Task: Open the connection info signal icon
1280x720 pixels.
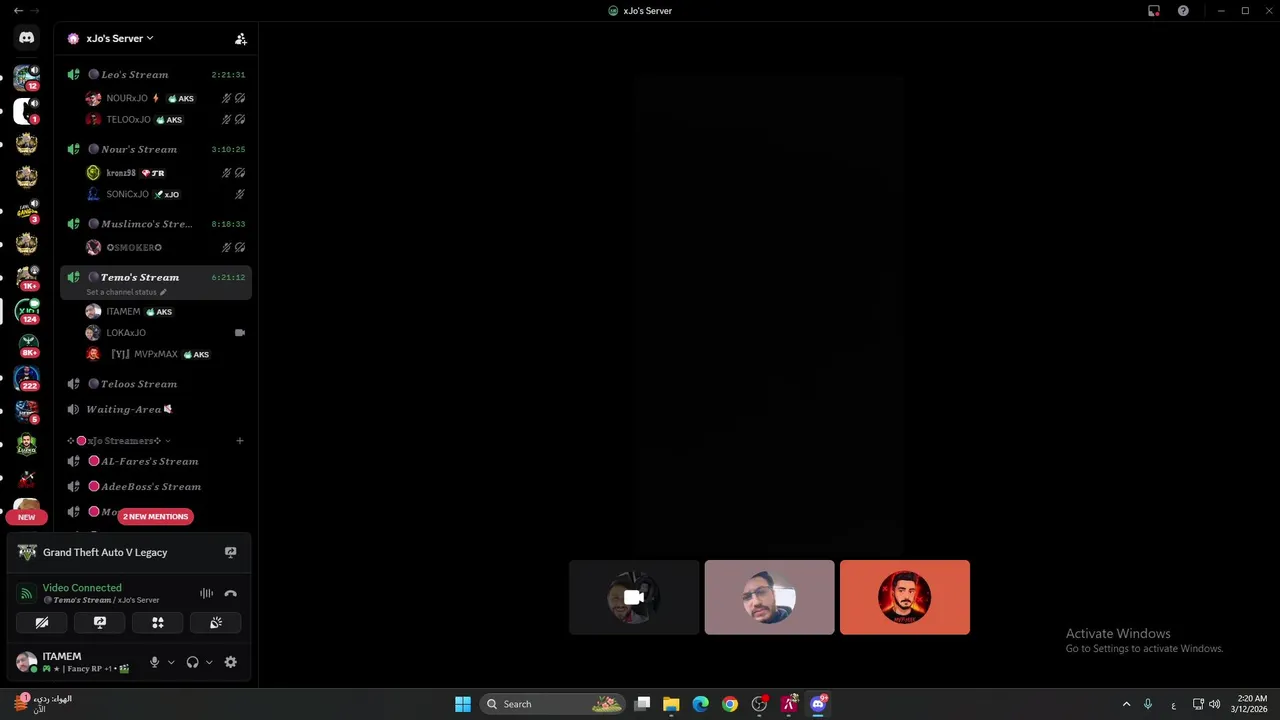Action: (27, 593)
